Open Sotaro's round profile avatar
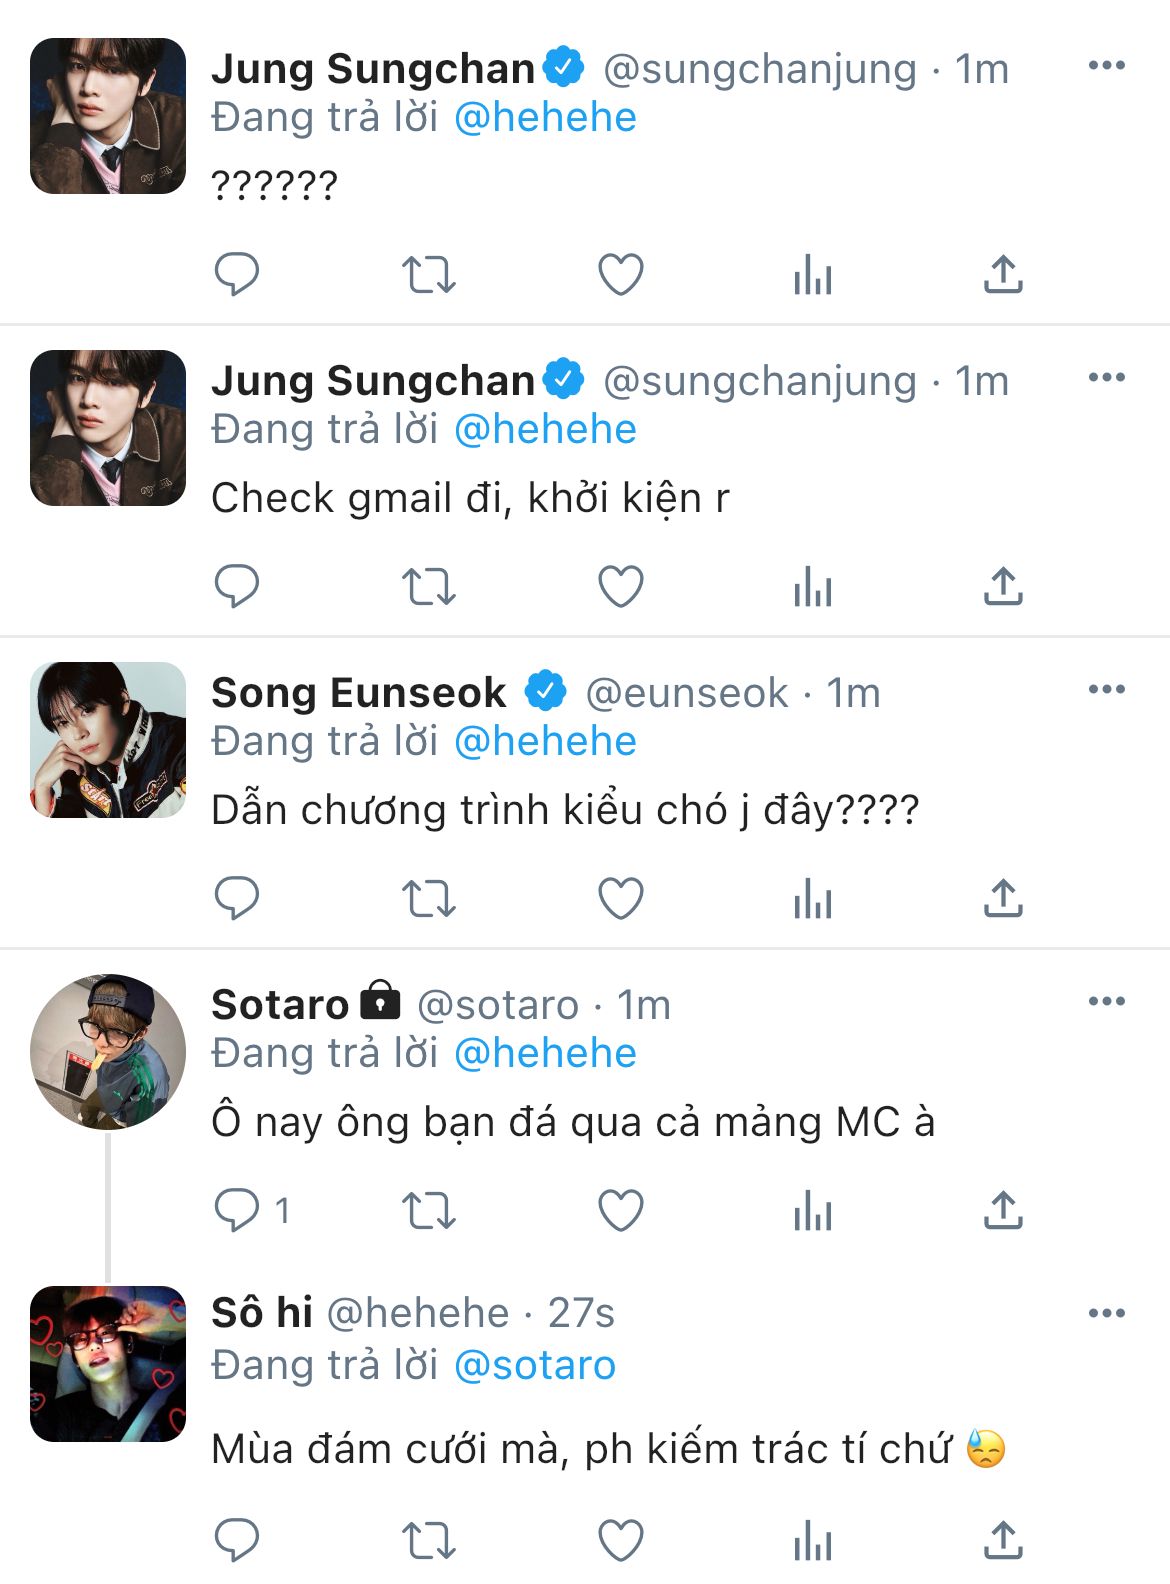 pos(108,1052)
